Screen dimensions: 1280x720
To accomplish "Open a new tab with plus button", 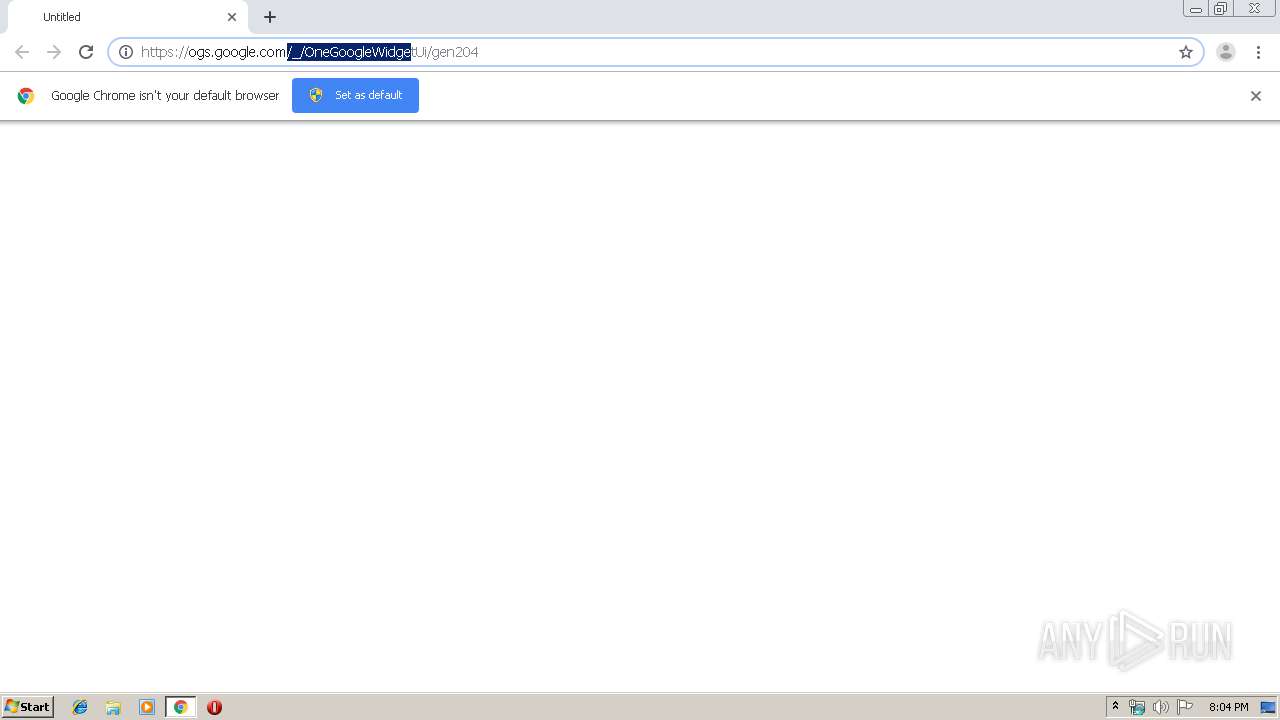I will (270, 17).
